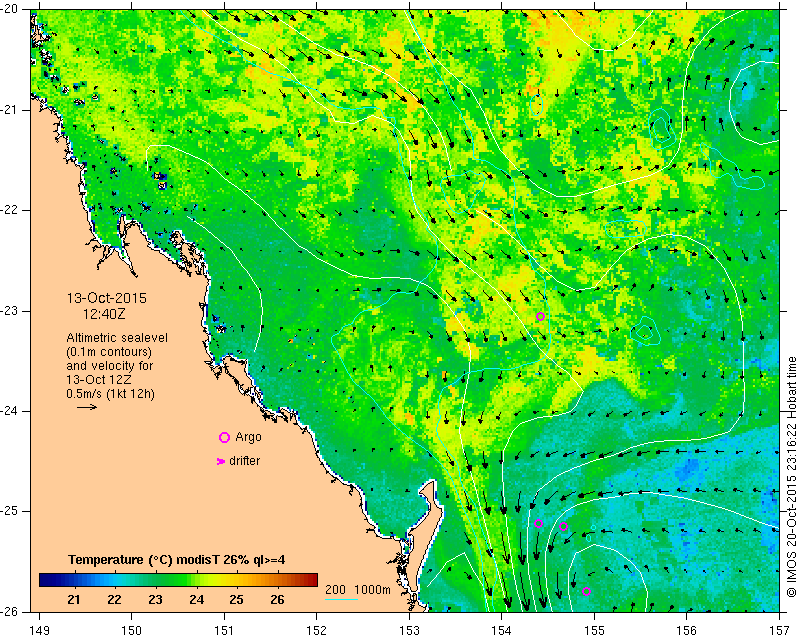Click the 'drifter' legend label
This screenshot has width=800, height=640.
(244, 461)
